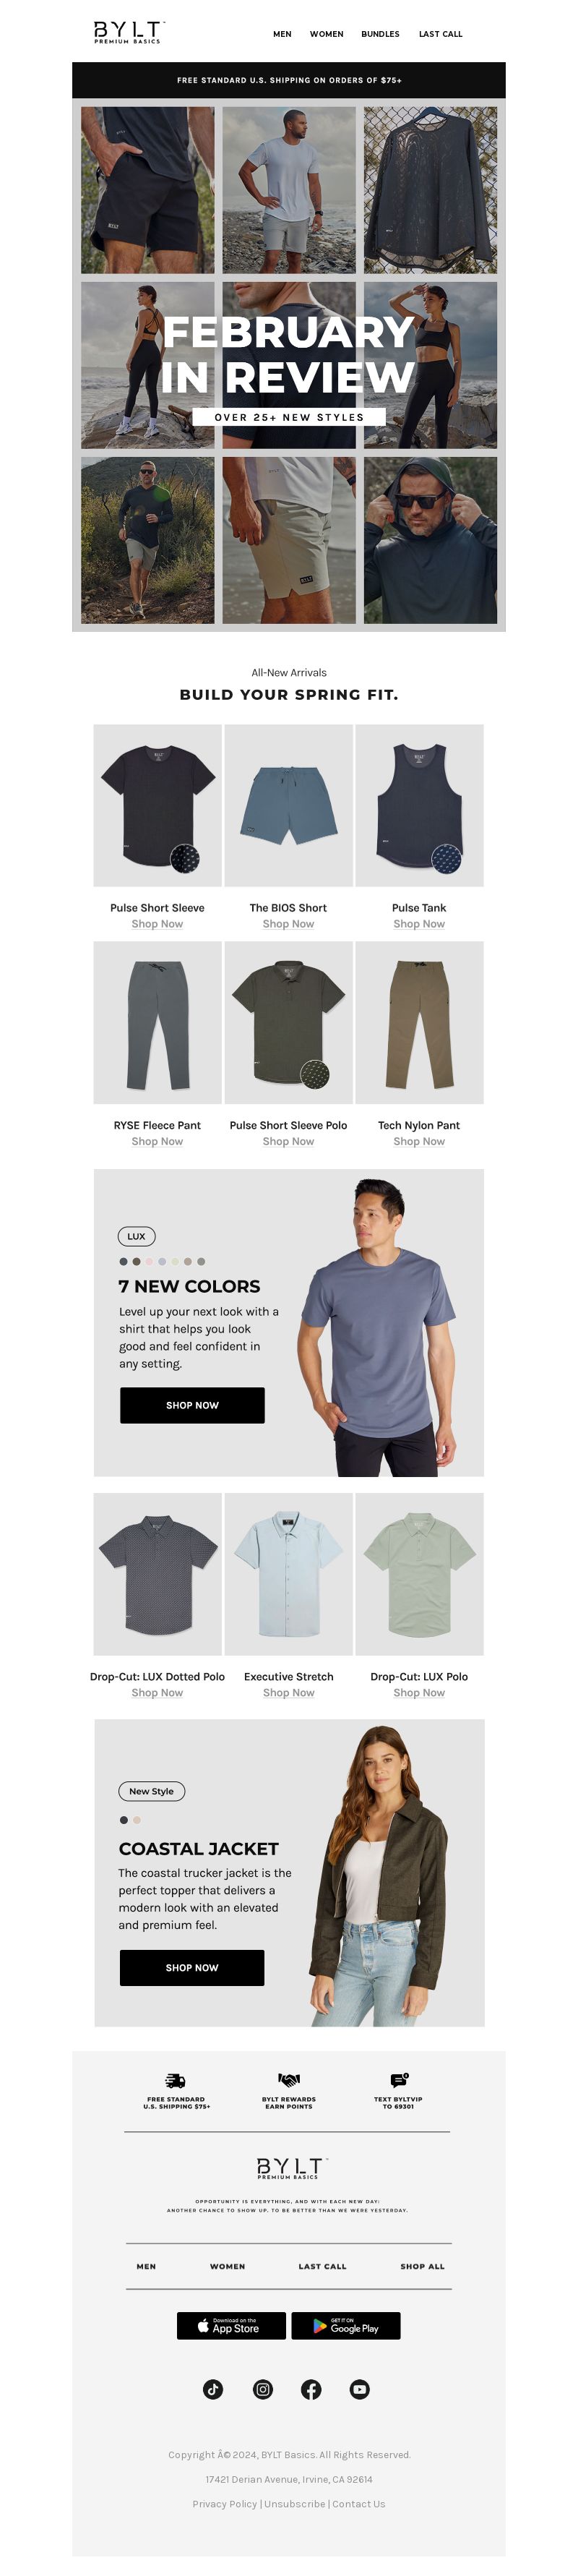
Task: Click SHOP NOW button for 7 New Colors
Action: click(x=192, y=1405)
